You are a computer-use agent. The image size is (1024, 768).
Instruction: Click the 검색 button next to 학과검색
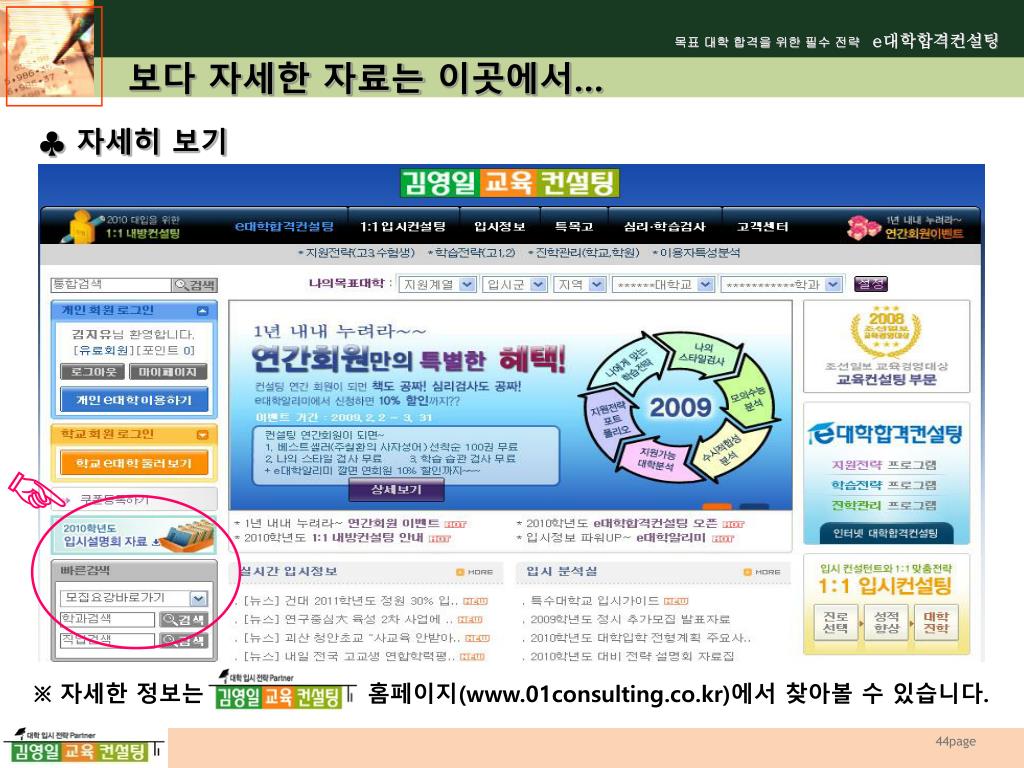[183, 619]
